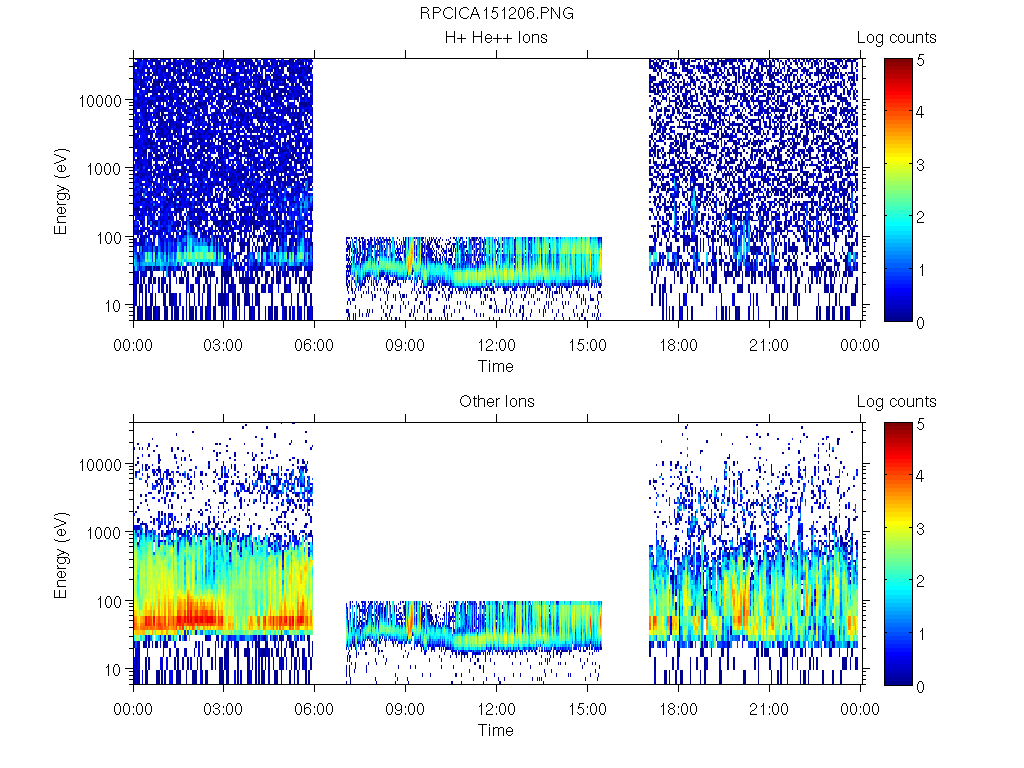
Task: Click the RPCICA151206.PNG title text
Action: tap(496, 14)
